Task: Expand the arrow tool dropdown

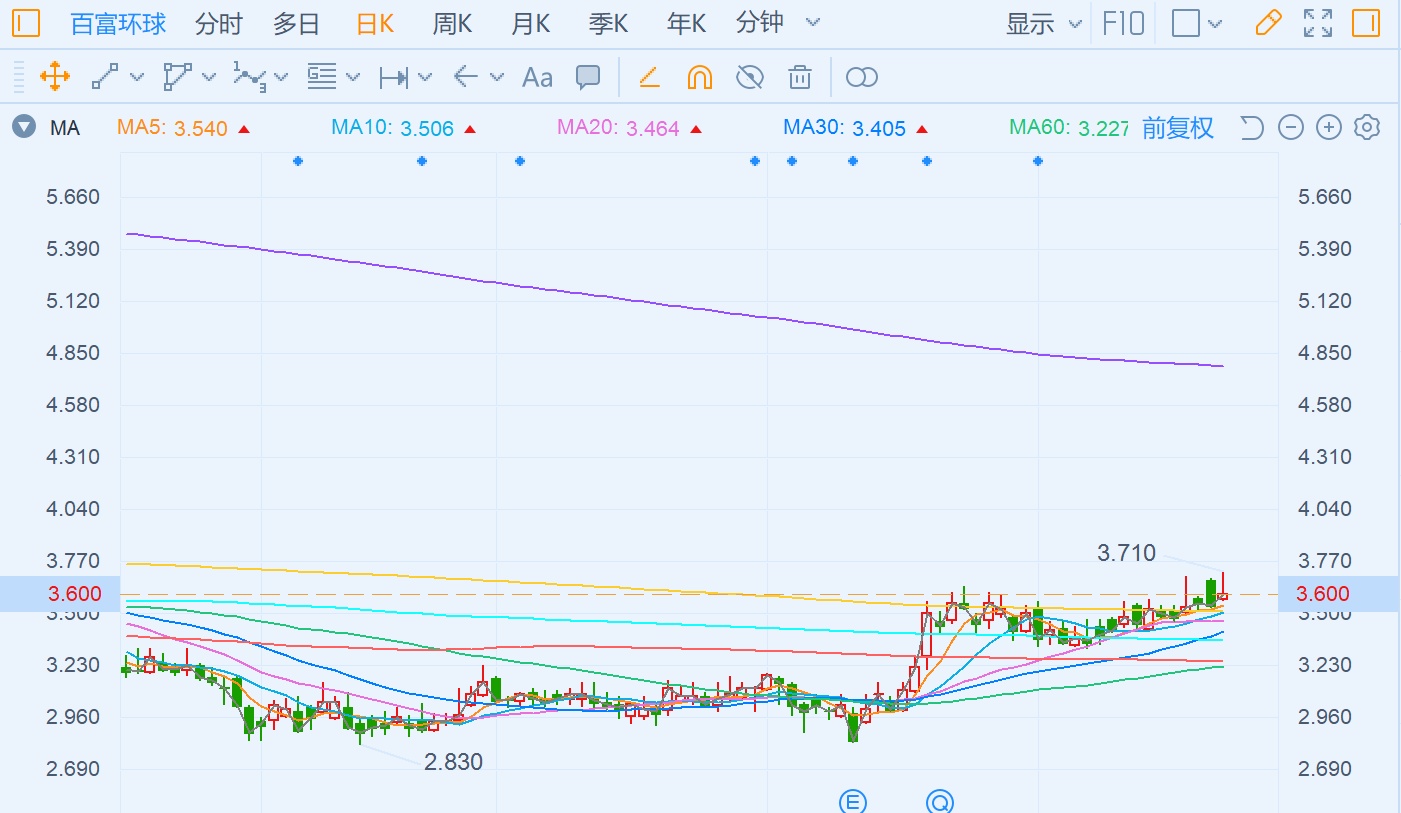Action: pyautogui.click(x=497, y=77)
